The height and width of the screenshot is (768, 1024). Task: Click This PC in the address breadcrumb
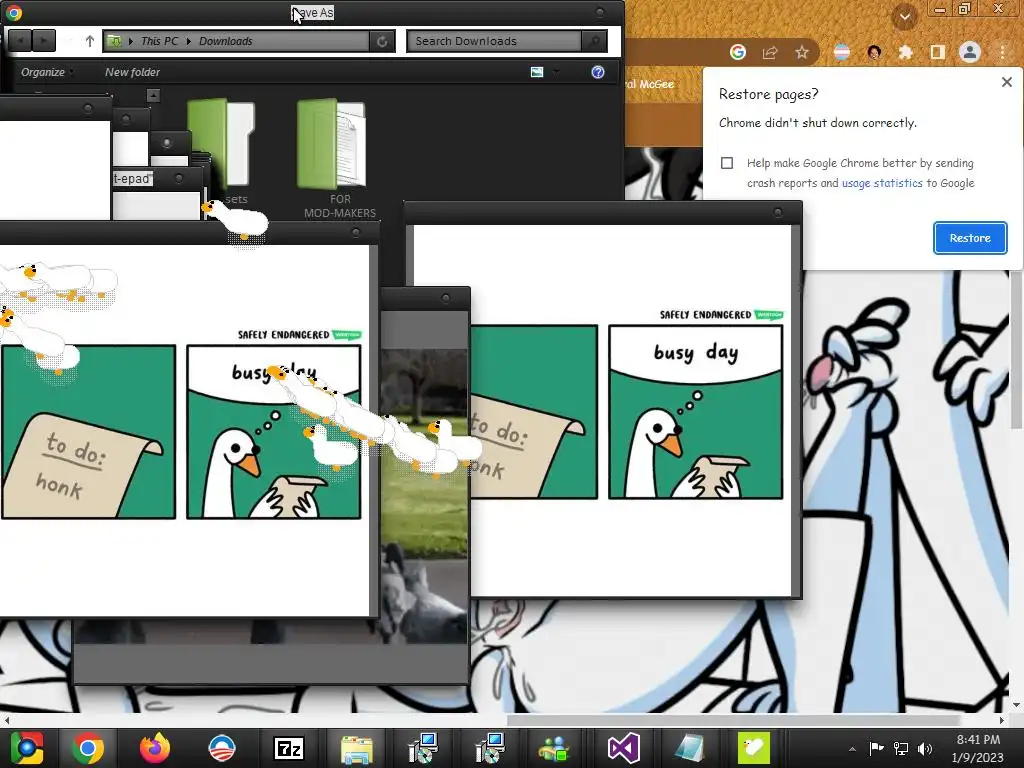click(159, 41)
